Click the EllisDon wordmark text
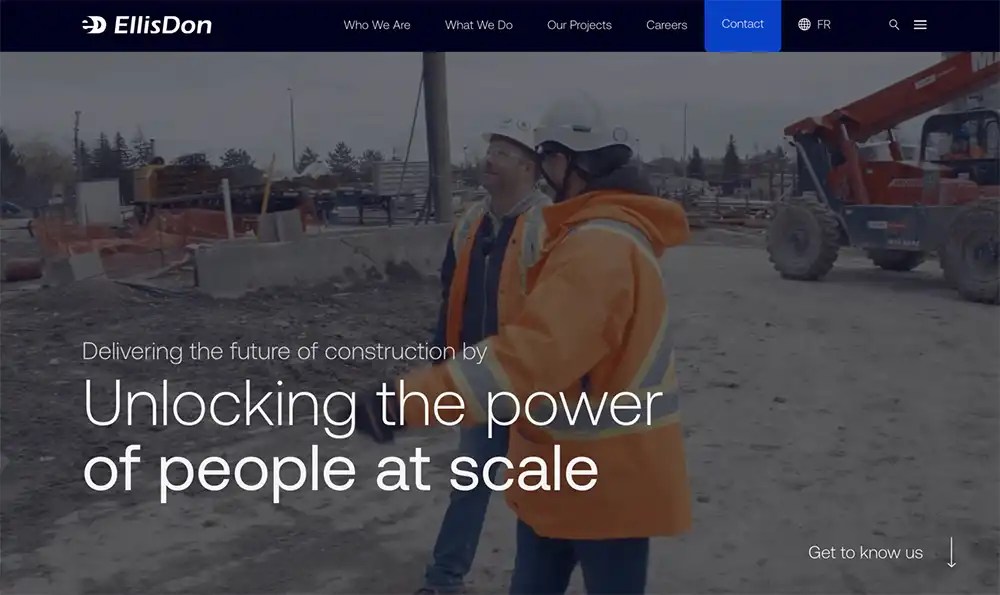 [x=163, y=25]
